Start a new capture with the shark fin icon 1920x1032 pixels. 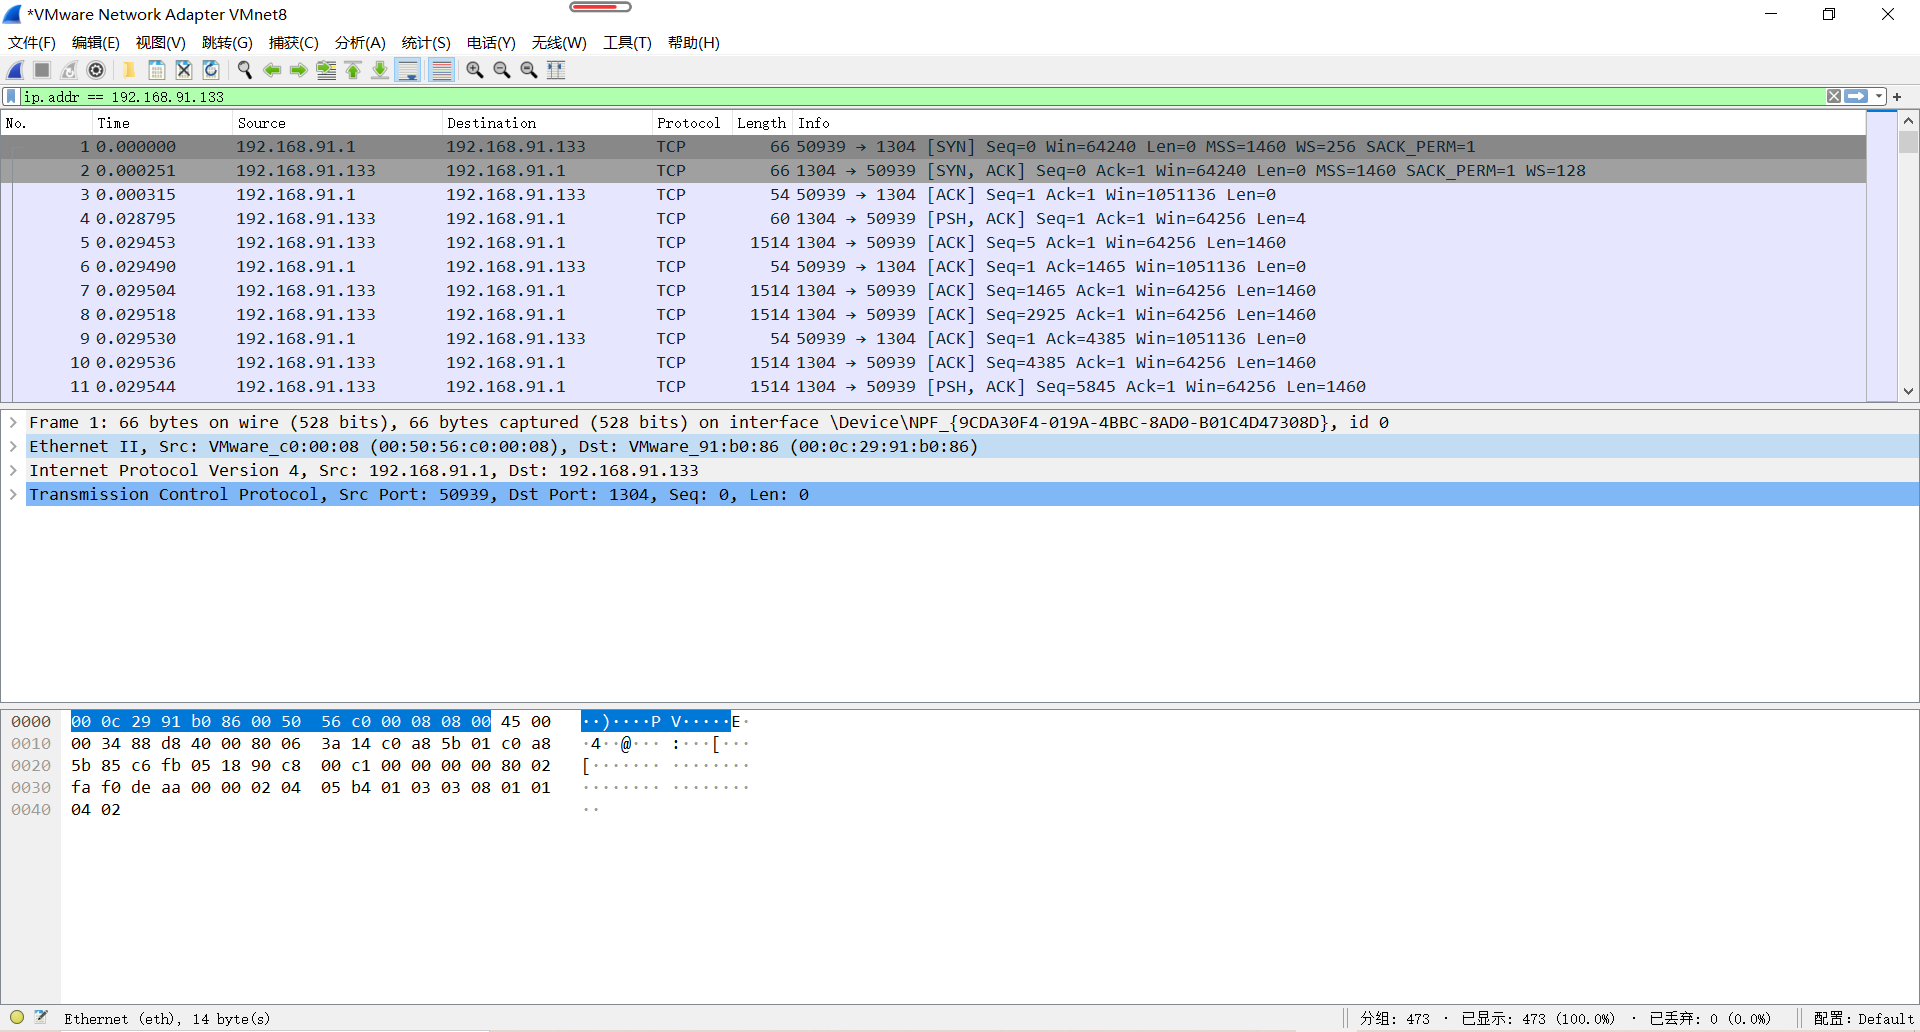point(15,70)
